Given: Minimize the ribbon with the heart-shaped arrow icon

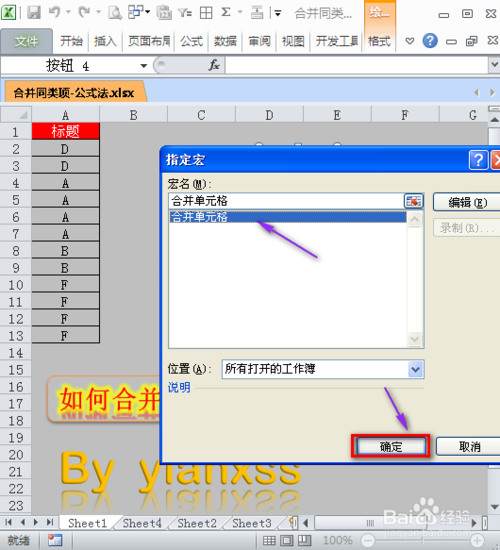Looking at the screenshot, I should tap(409, 41).
